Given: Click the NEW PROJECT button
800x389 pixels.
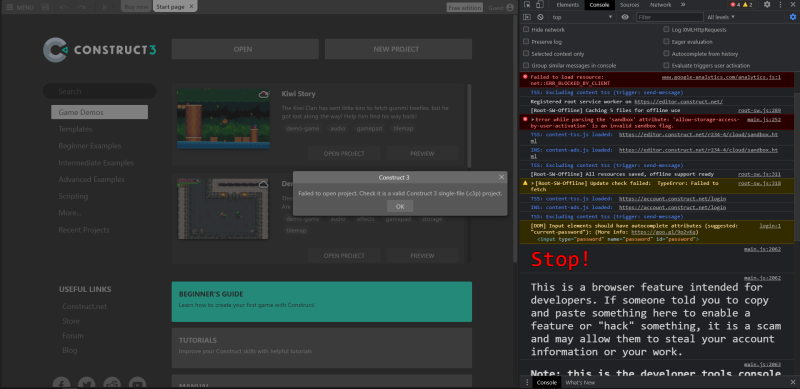Looking at the screenshot, I should (398, 49).
